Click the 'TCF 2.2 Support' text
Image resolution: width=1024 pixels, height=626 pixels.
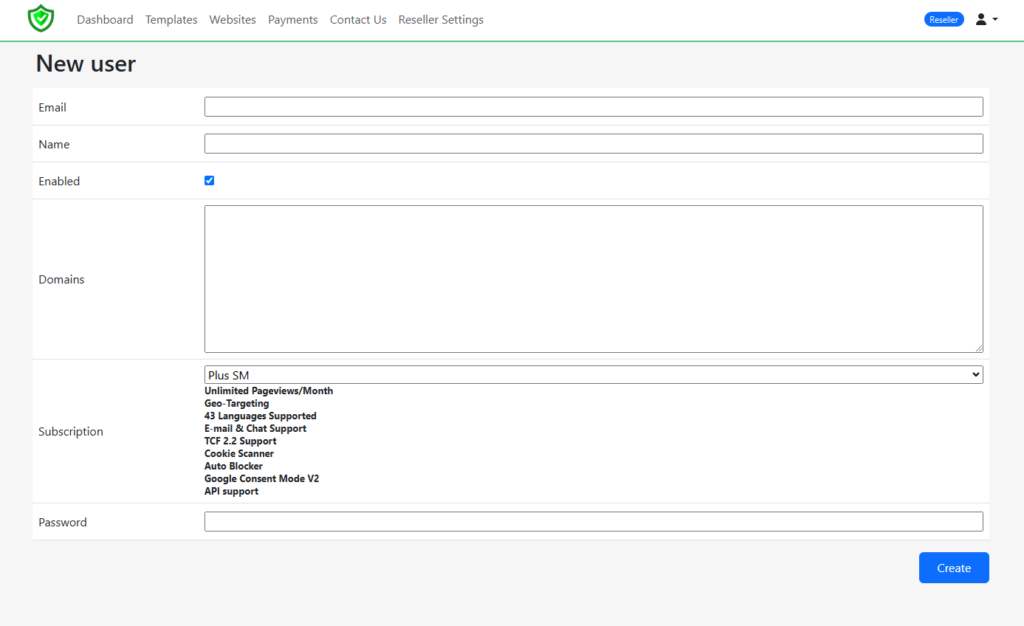coord(240,441)
